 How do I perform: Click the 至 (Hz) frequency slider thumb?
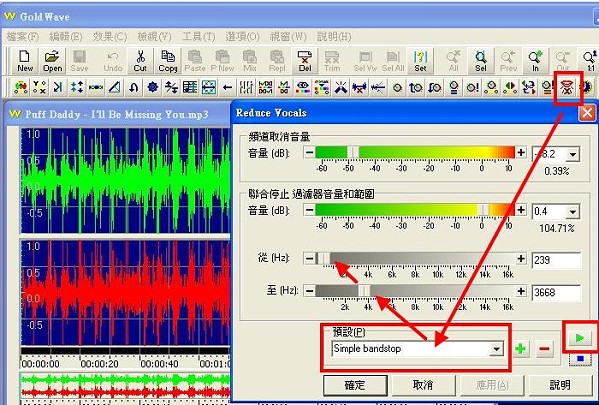point(364,291)
